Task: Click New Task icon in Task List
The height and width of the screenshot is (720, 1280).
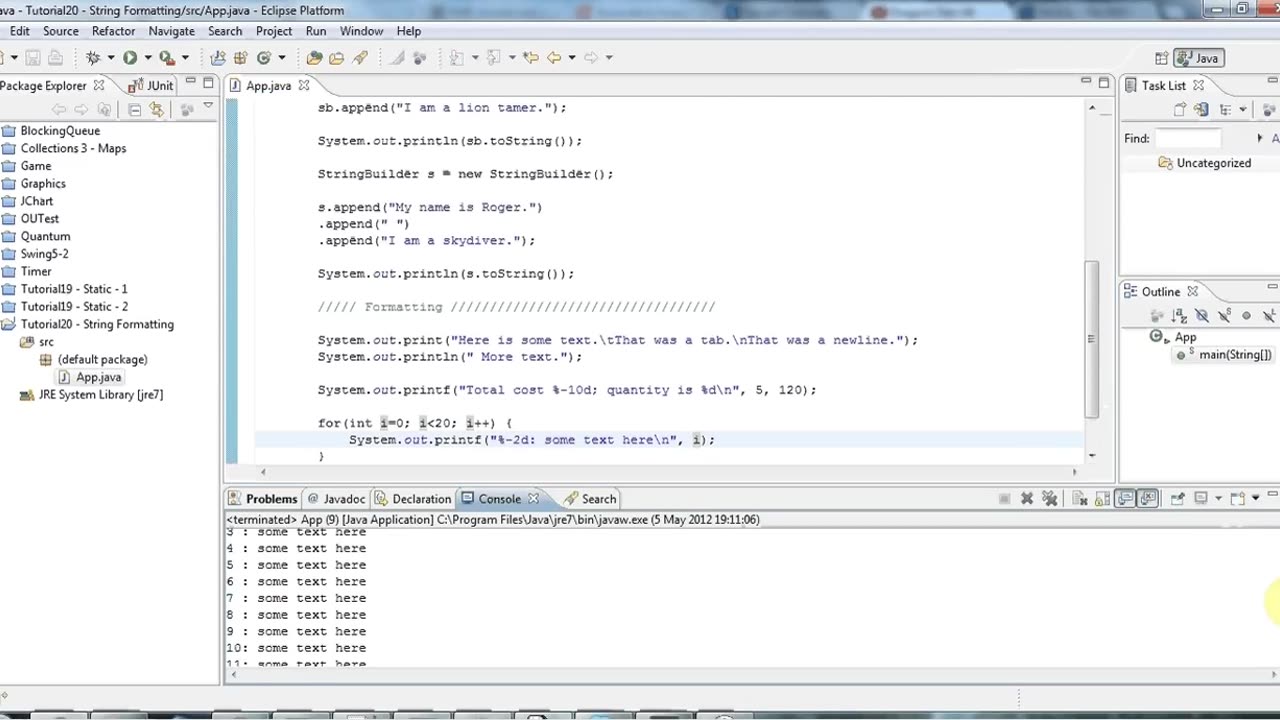Action: (x=1181, y=109)
